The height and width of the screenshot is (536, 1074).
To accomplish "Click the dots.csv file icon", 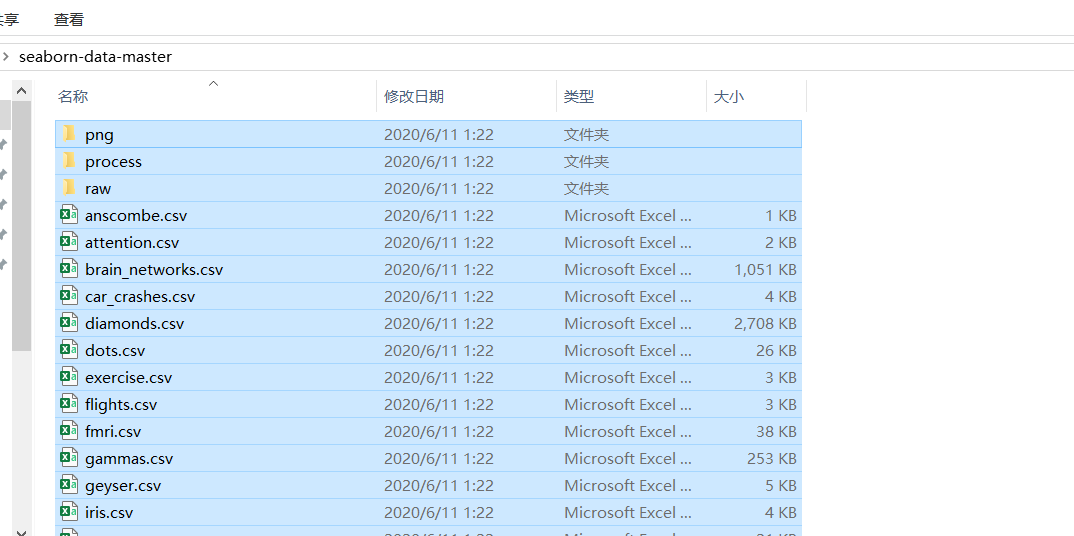I will (x=68, y=350).
